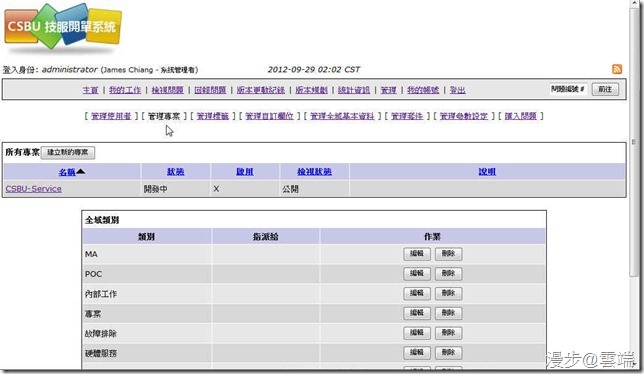
Task: Open the 匯入問題 submenu link
Action: pos(521,116)
